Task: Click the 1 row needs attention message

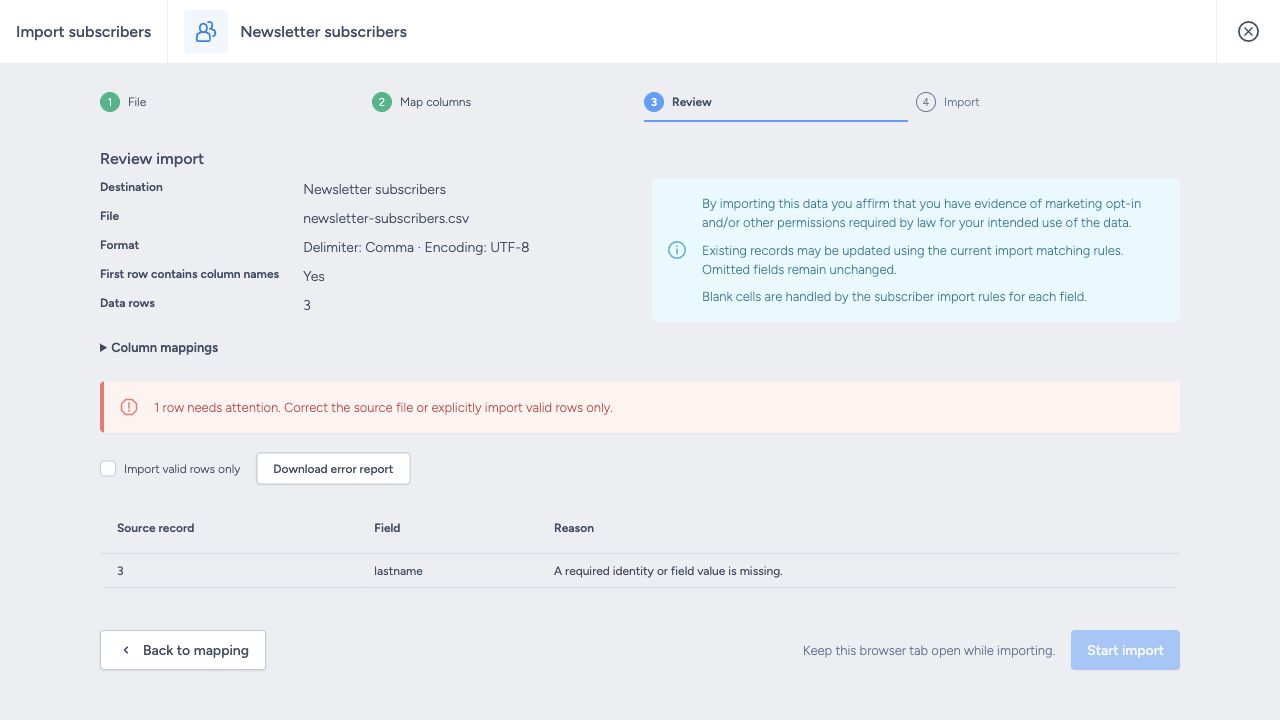Action: coord(383,408)
